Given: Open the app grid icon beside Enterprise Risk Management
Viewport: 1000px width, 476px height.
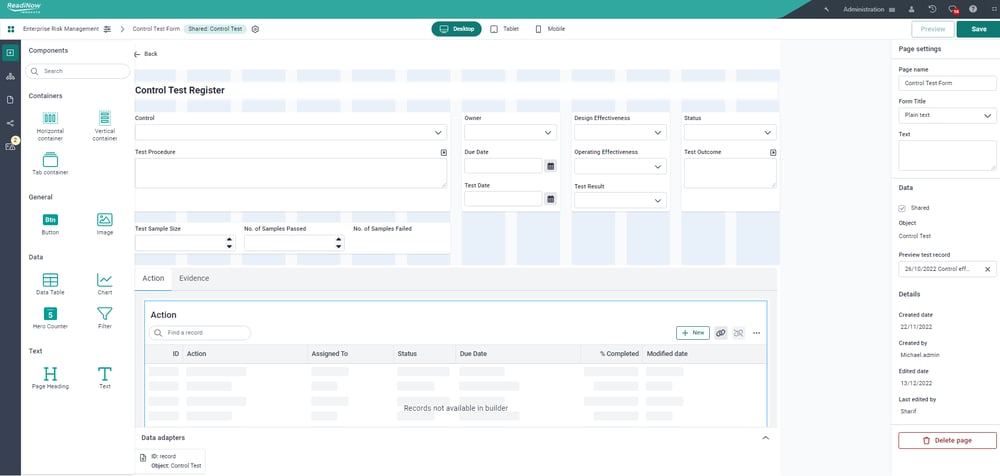Looking at the screenshot, I should pos(11,29).
